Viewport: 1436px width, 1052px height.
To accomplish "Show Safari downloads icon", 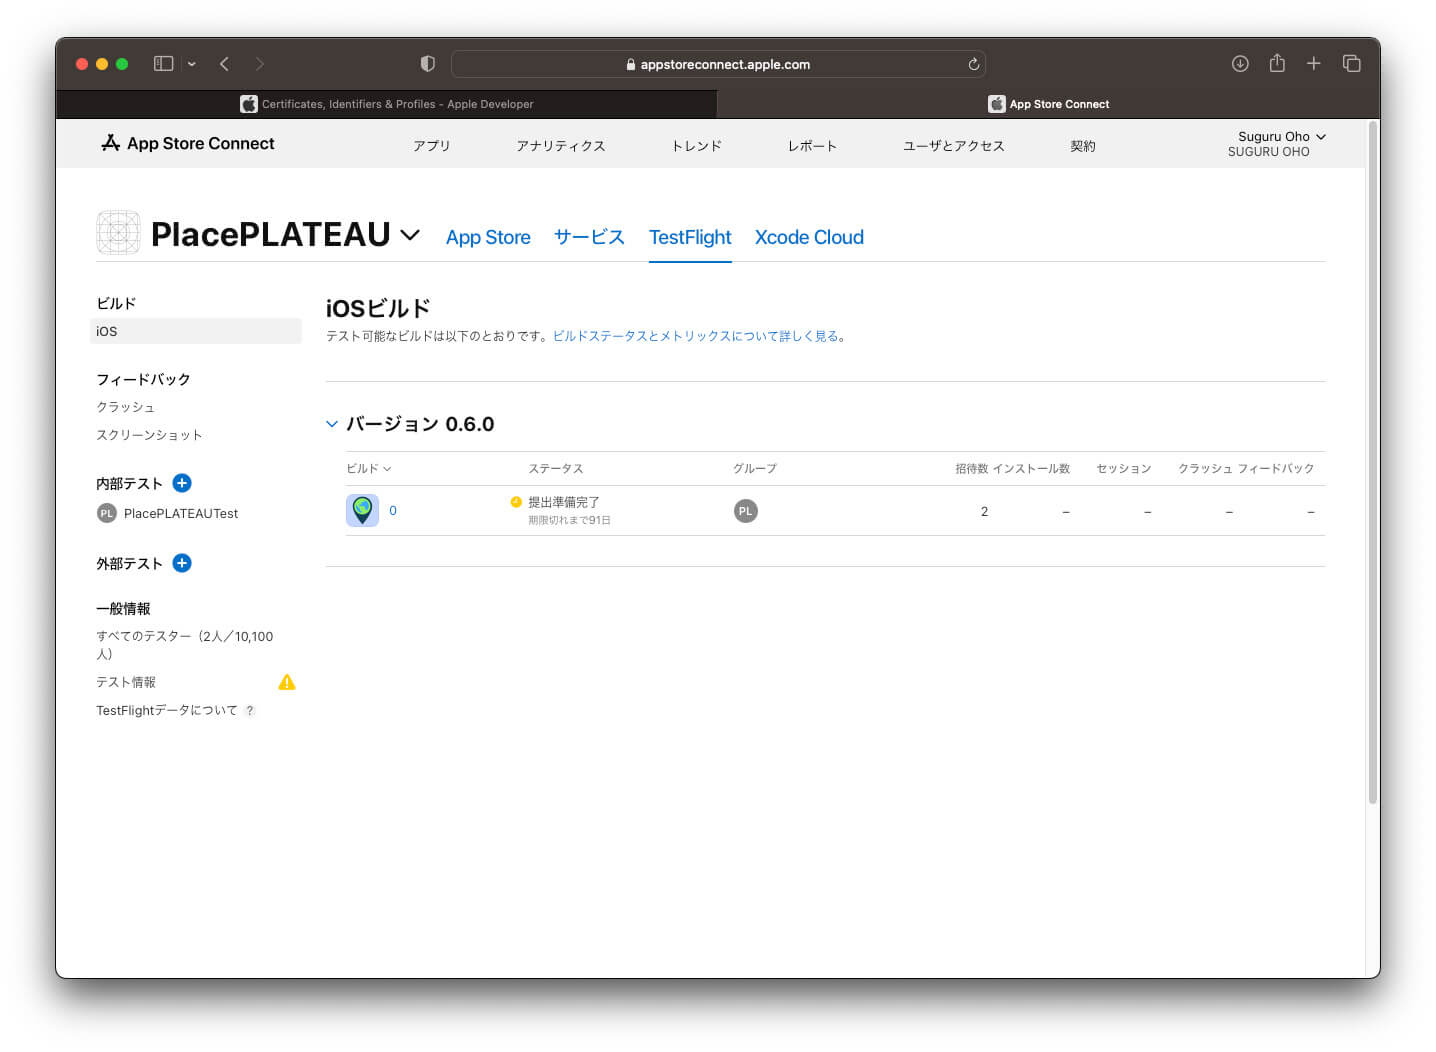I will (1240, 64).
